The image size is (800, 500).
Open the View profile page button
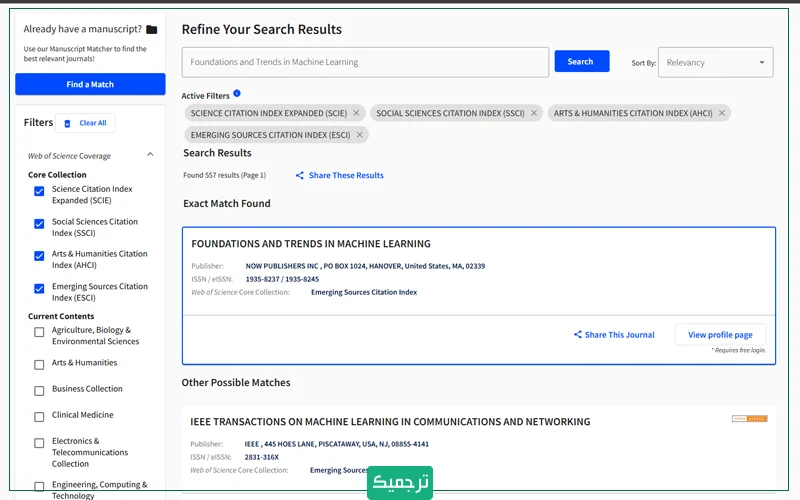[x=720, y=335]
